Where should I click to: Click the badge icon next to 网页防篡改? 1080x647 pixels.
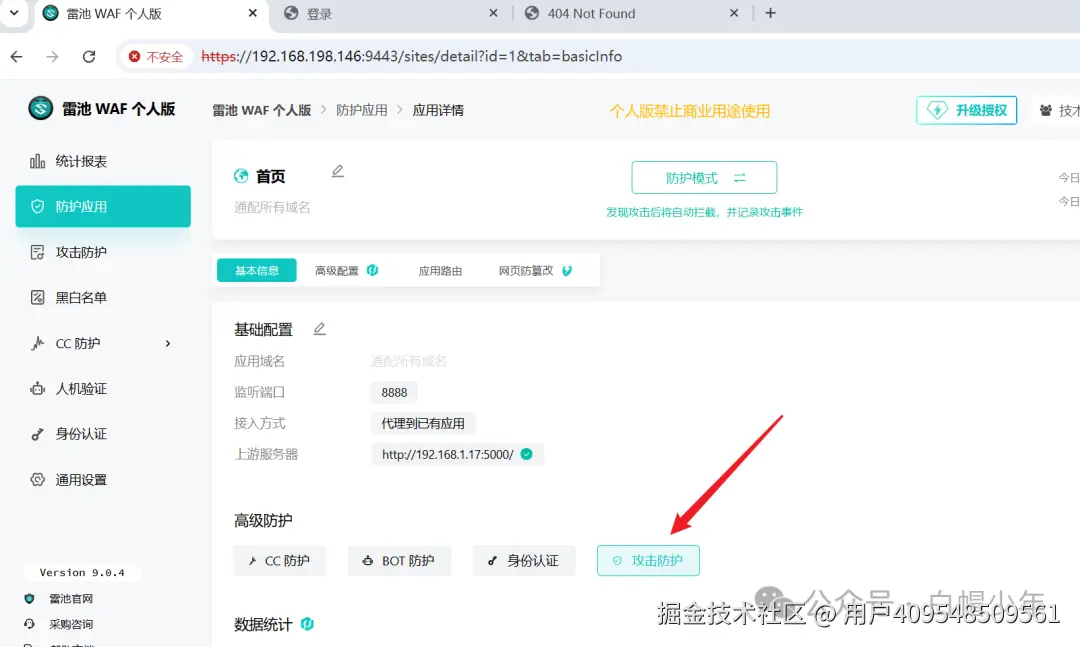pyautogui.click(x=567, y=271)
